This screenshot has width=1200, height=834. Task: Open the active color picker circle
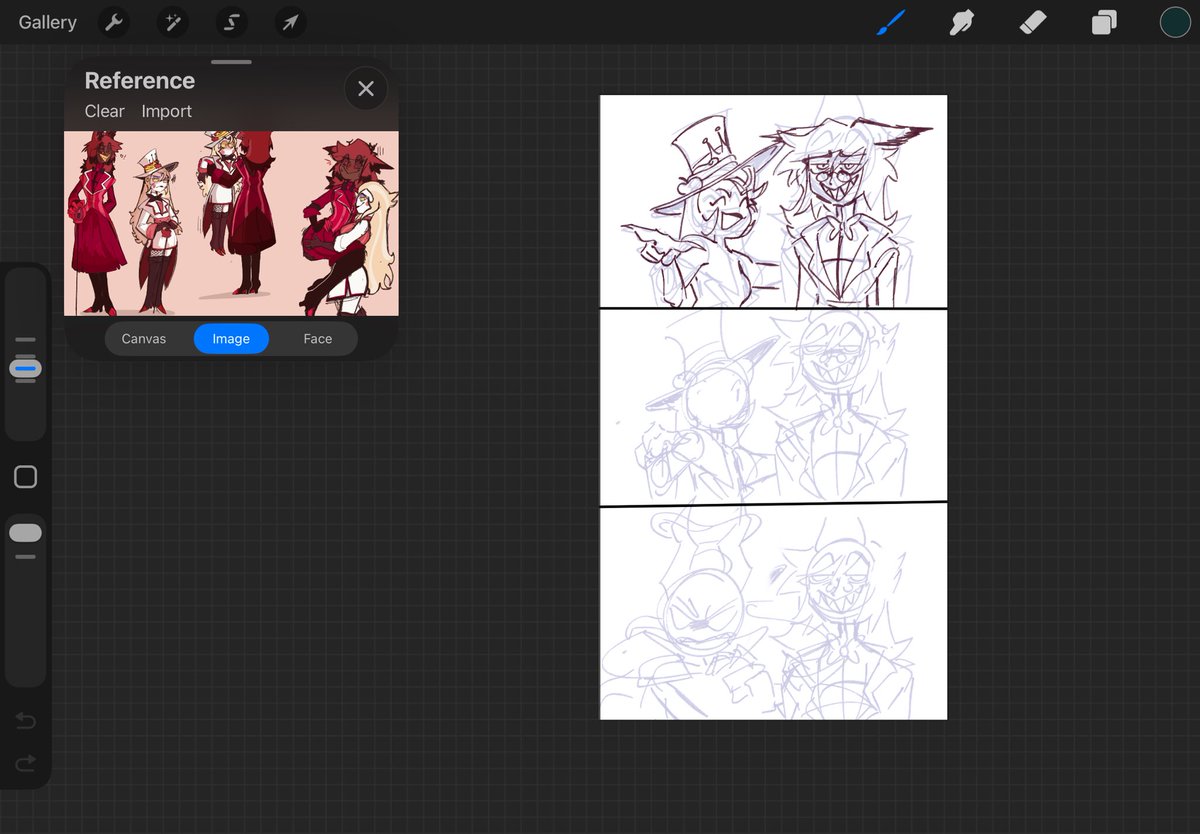pyautogui.click(x=1175, y=22)
